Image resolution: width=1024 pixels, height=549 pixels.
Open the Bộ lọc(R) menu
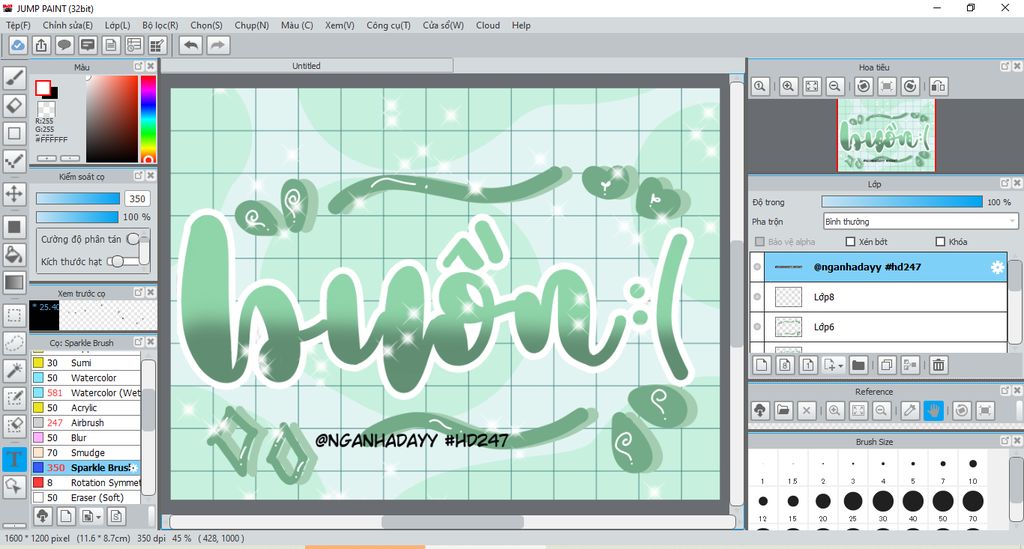(160, 25)
